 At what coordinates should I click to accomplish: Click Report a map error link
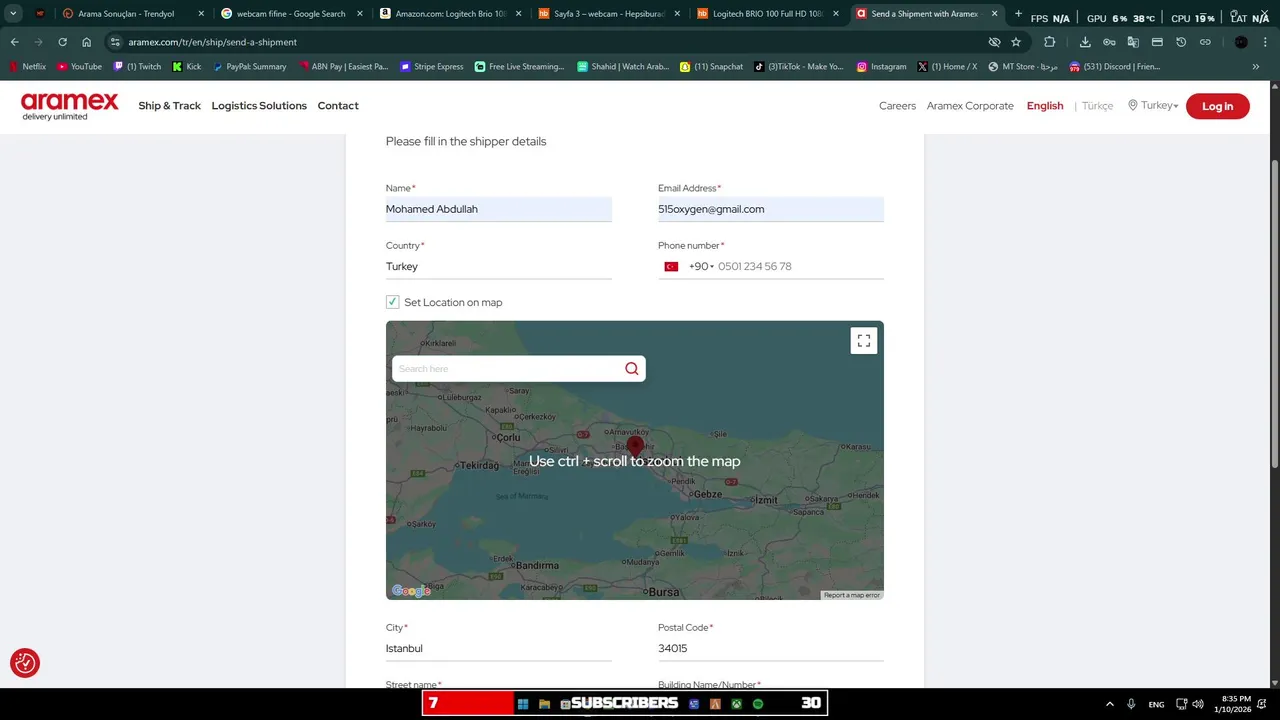click(852, 595)
